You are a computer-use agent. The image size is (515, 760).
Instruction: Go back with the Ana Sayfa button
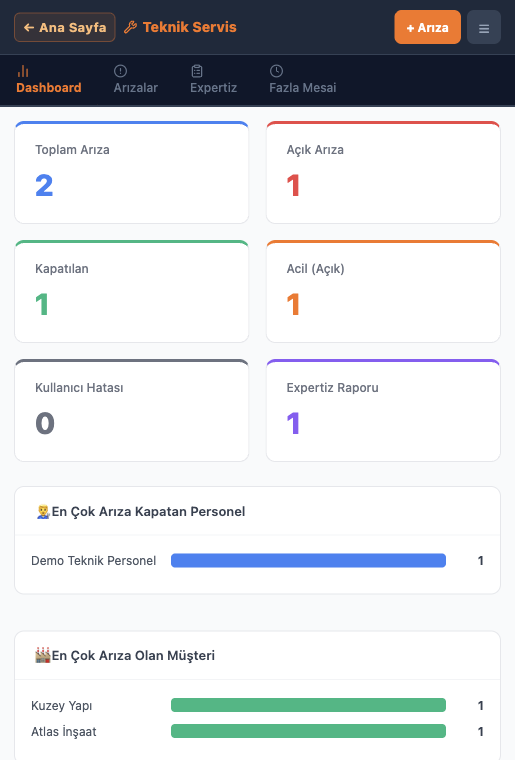pyautogui.click(x=64, y=27)
